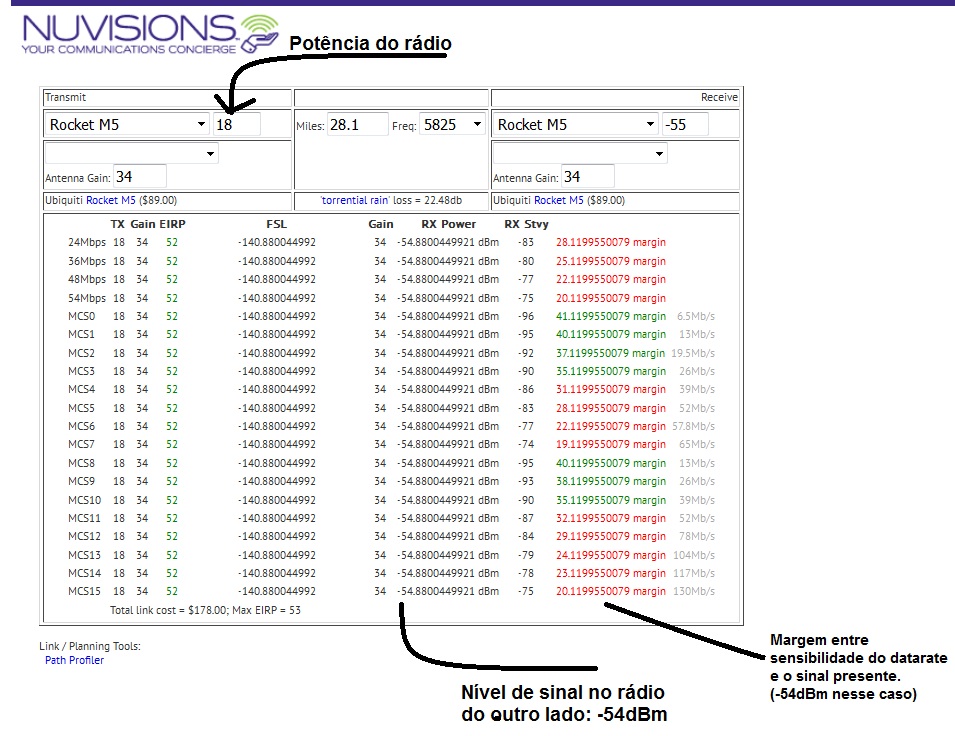Click the RX Power column header
Screen dimensions: 955x736
448,224
